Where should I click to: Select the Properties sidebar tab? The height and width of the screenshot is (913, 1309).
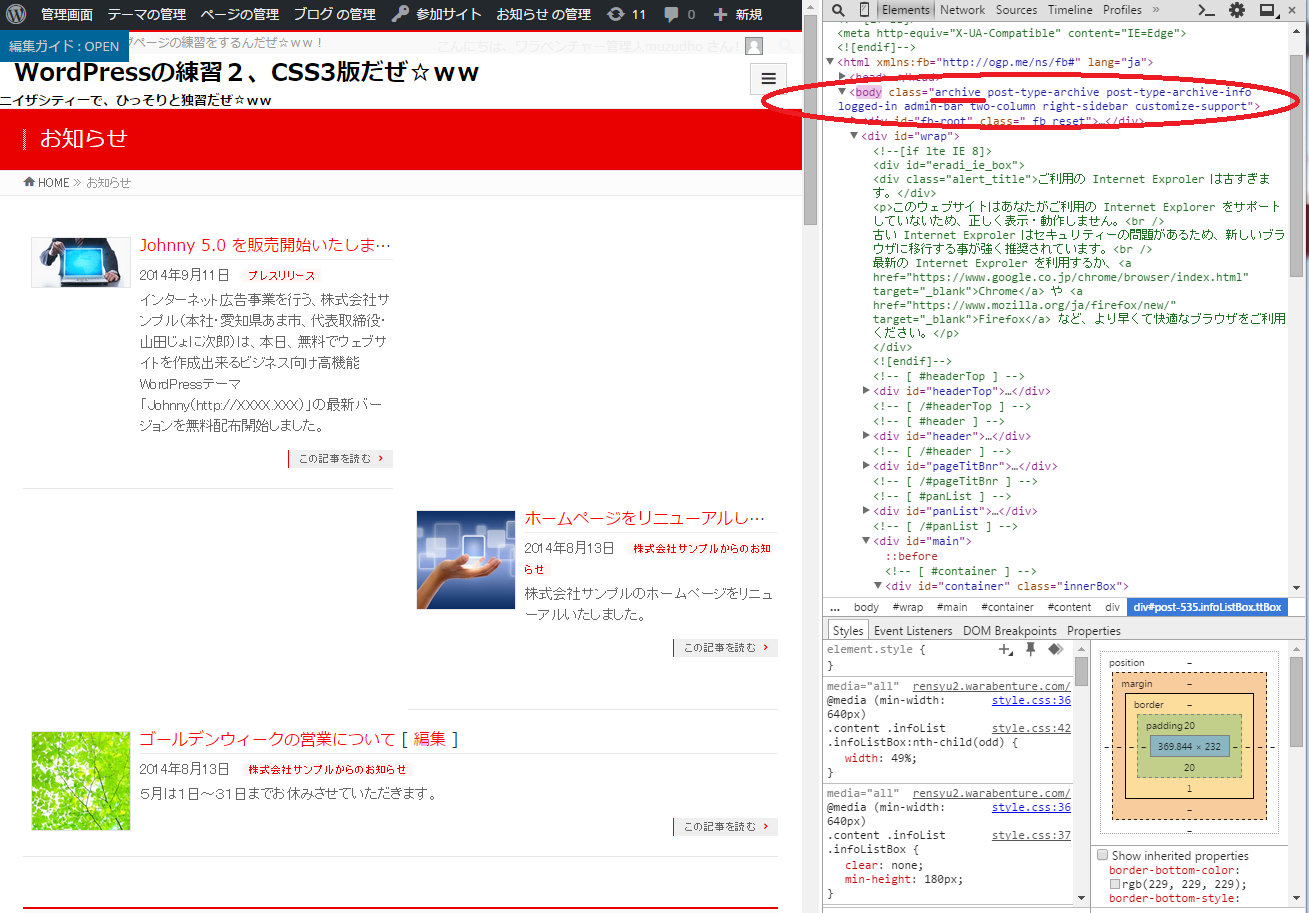(1094, 631)
